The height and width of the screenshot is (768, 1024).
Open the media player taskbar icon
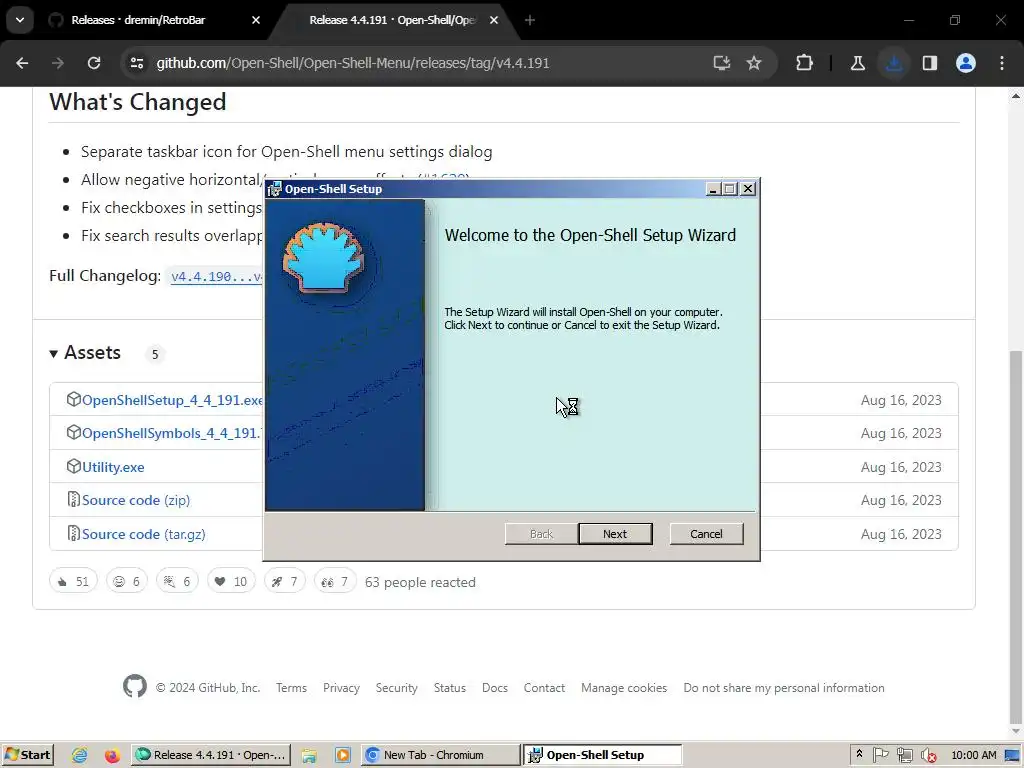[x=342, y=755]
